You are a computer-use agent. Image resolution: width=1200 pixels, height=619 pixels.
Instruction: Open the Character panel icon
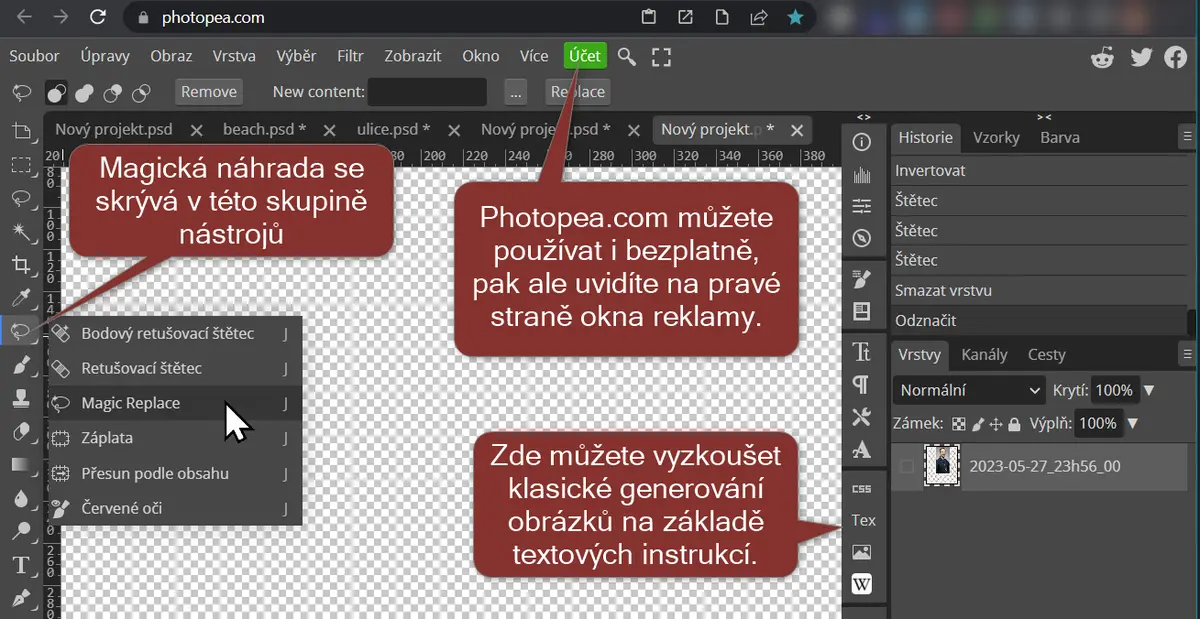pos(862,352)
